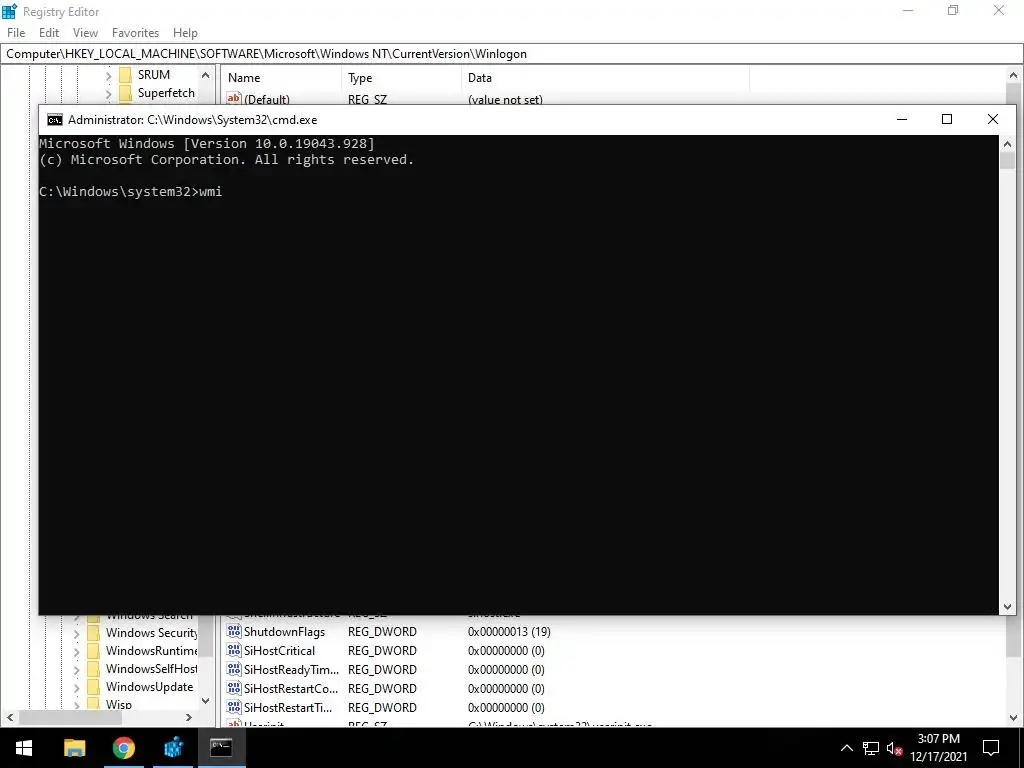Click the ShutdownFlags DWORD icon
The image size is (1024, 768).
[x=234, y=632]
